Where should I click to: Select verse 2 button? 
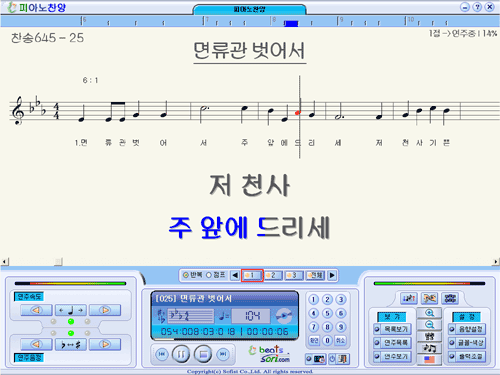pyautogui.click(x=273, y=275)
